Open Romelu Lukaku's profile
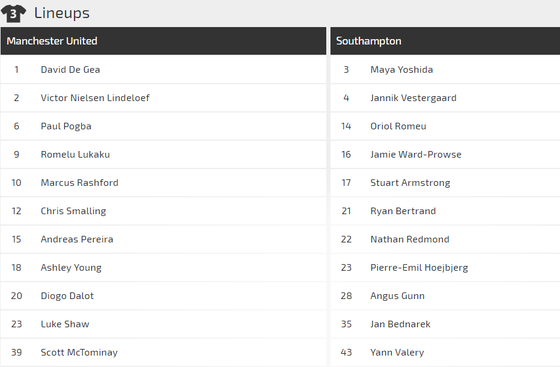560x367 pixels. (x=75, y=154)
